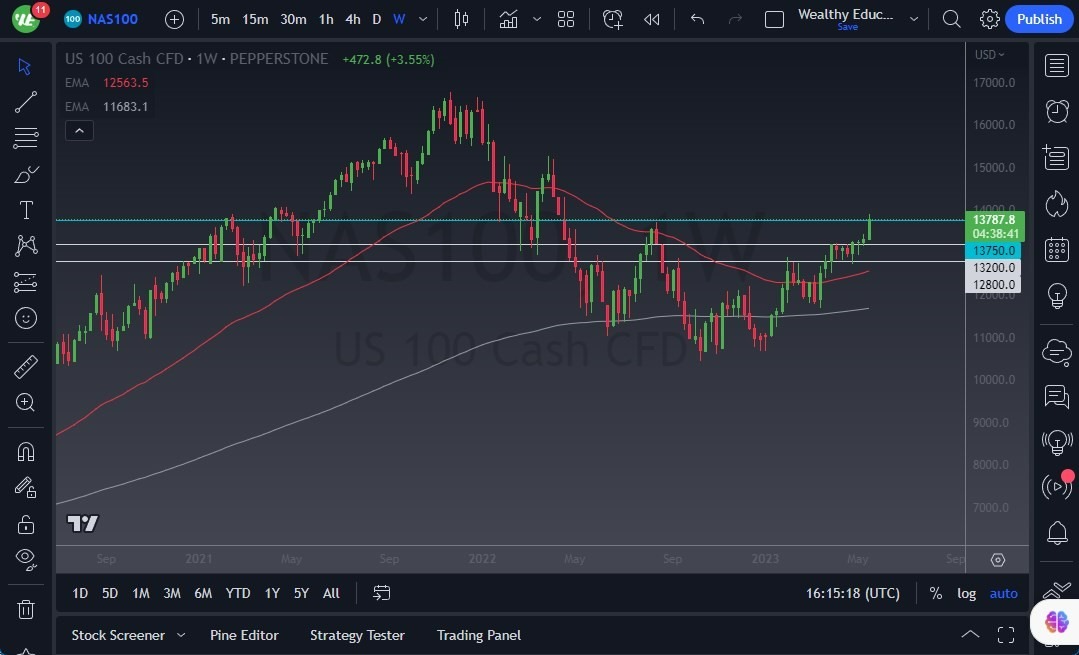This screenshot has width=1079, height=655.
Task: Select the Trend Line drawing tool
Action: click(x=25, y=102)
